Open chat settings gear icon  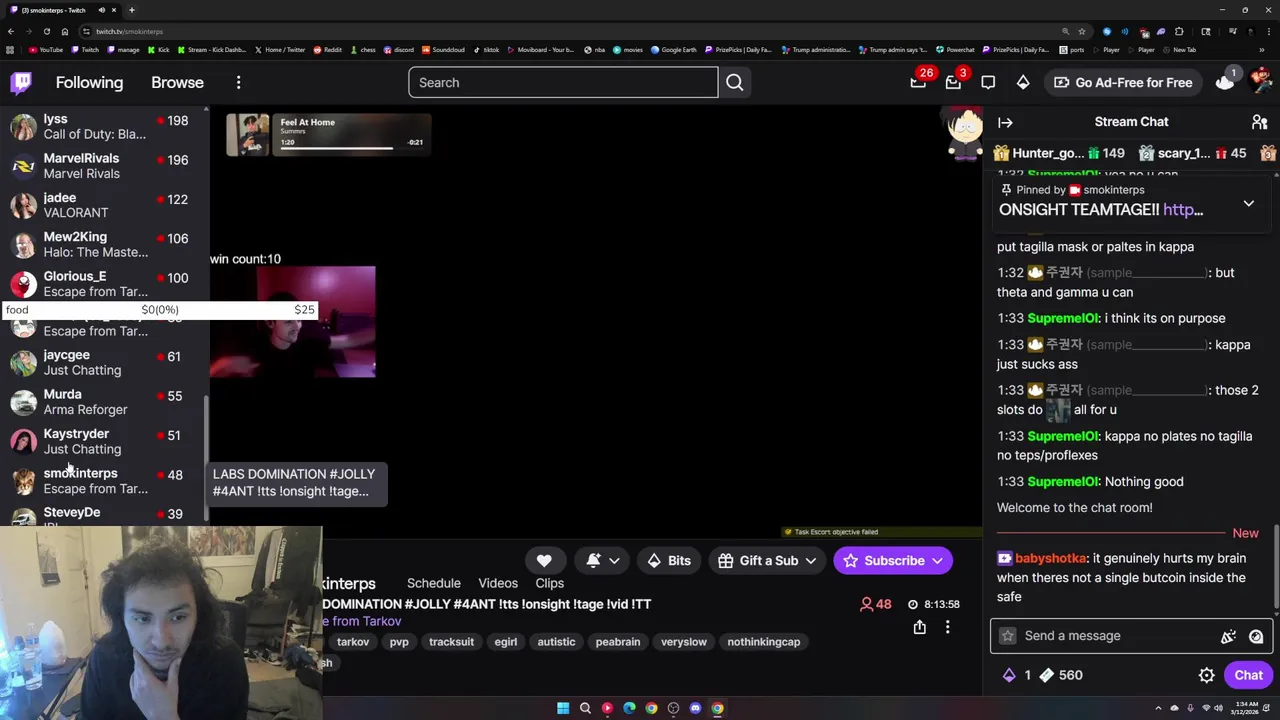(x=1207, y=675)
